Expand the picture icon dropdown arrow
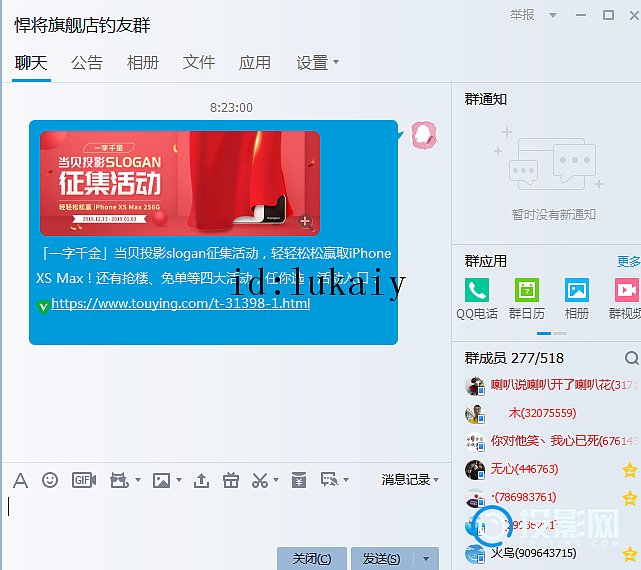Image resolution: width=641 pixels, height=570 pixels. tap(179, 480)
